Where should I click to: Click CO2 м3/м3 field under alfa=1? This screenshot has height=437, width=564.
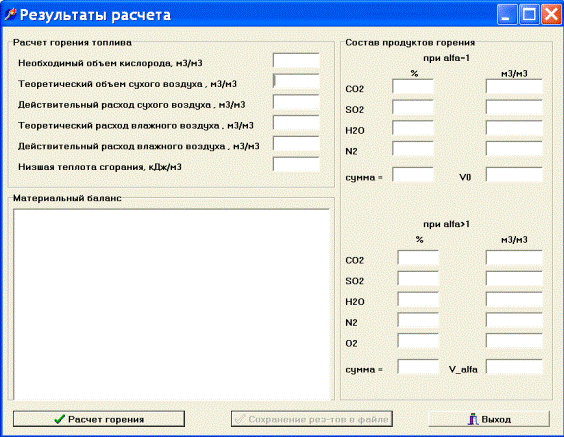point(514,87)
